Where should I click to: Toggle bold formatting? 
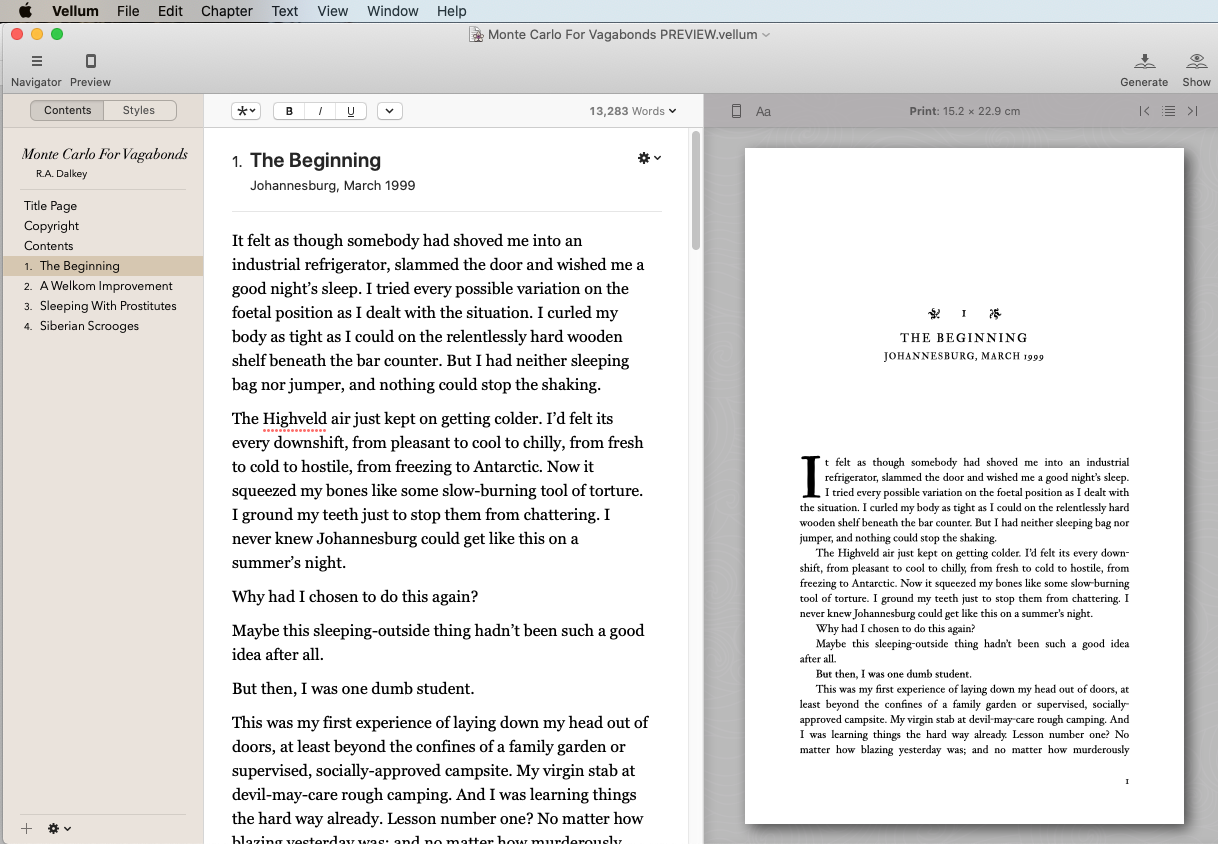click(x=288, y=111)
